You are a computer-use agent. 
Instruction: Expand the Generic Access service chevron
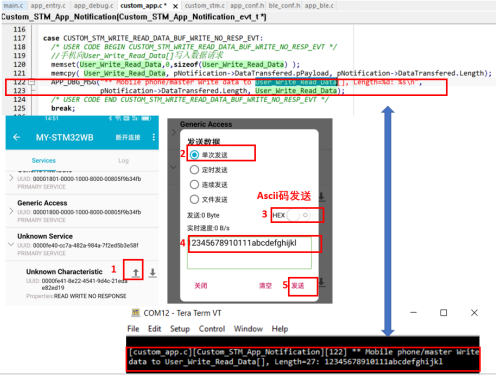tap(11, 211)
